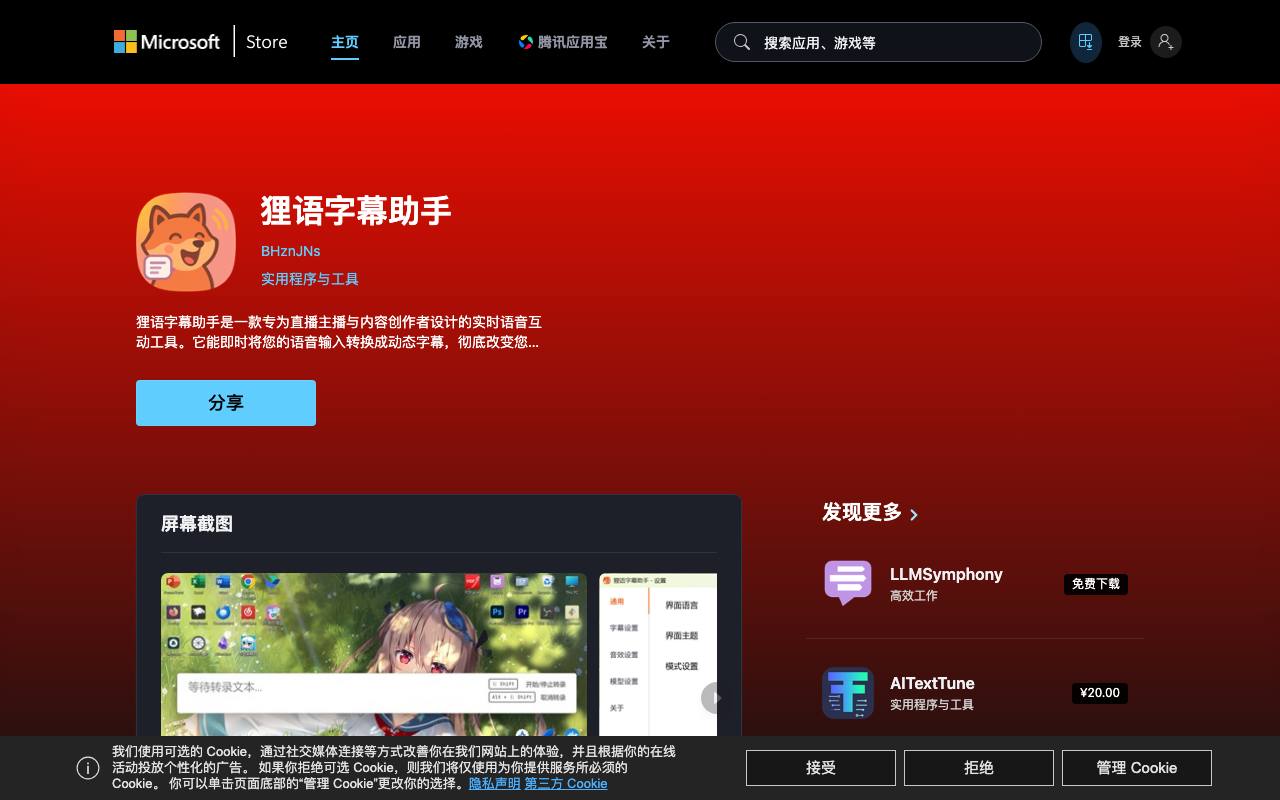The image size is (1280, 800).
Task: Open the 第三方 Cookie link
Action: click(x=566, y=784)
